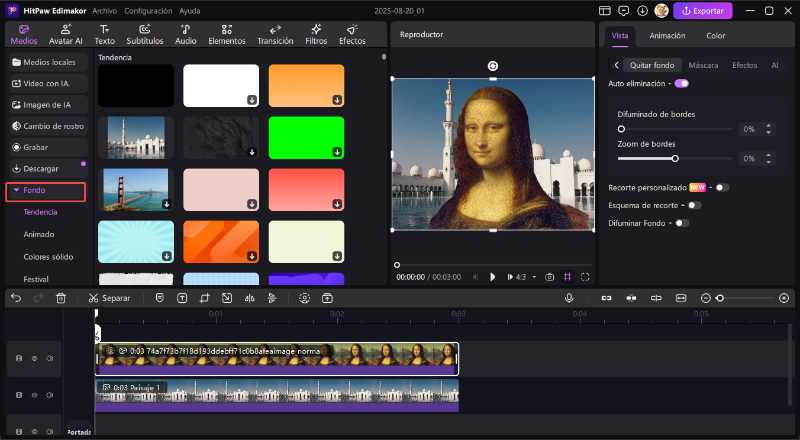Click the Separar split button
This screenshot has height=440, width=800.
(x=109, y=298)
